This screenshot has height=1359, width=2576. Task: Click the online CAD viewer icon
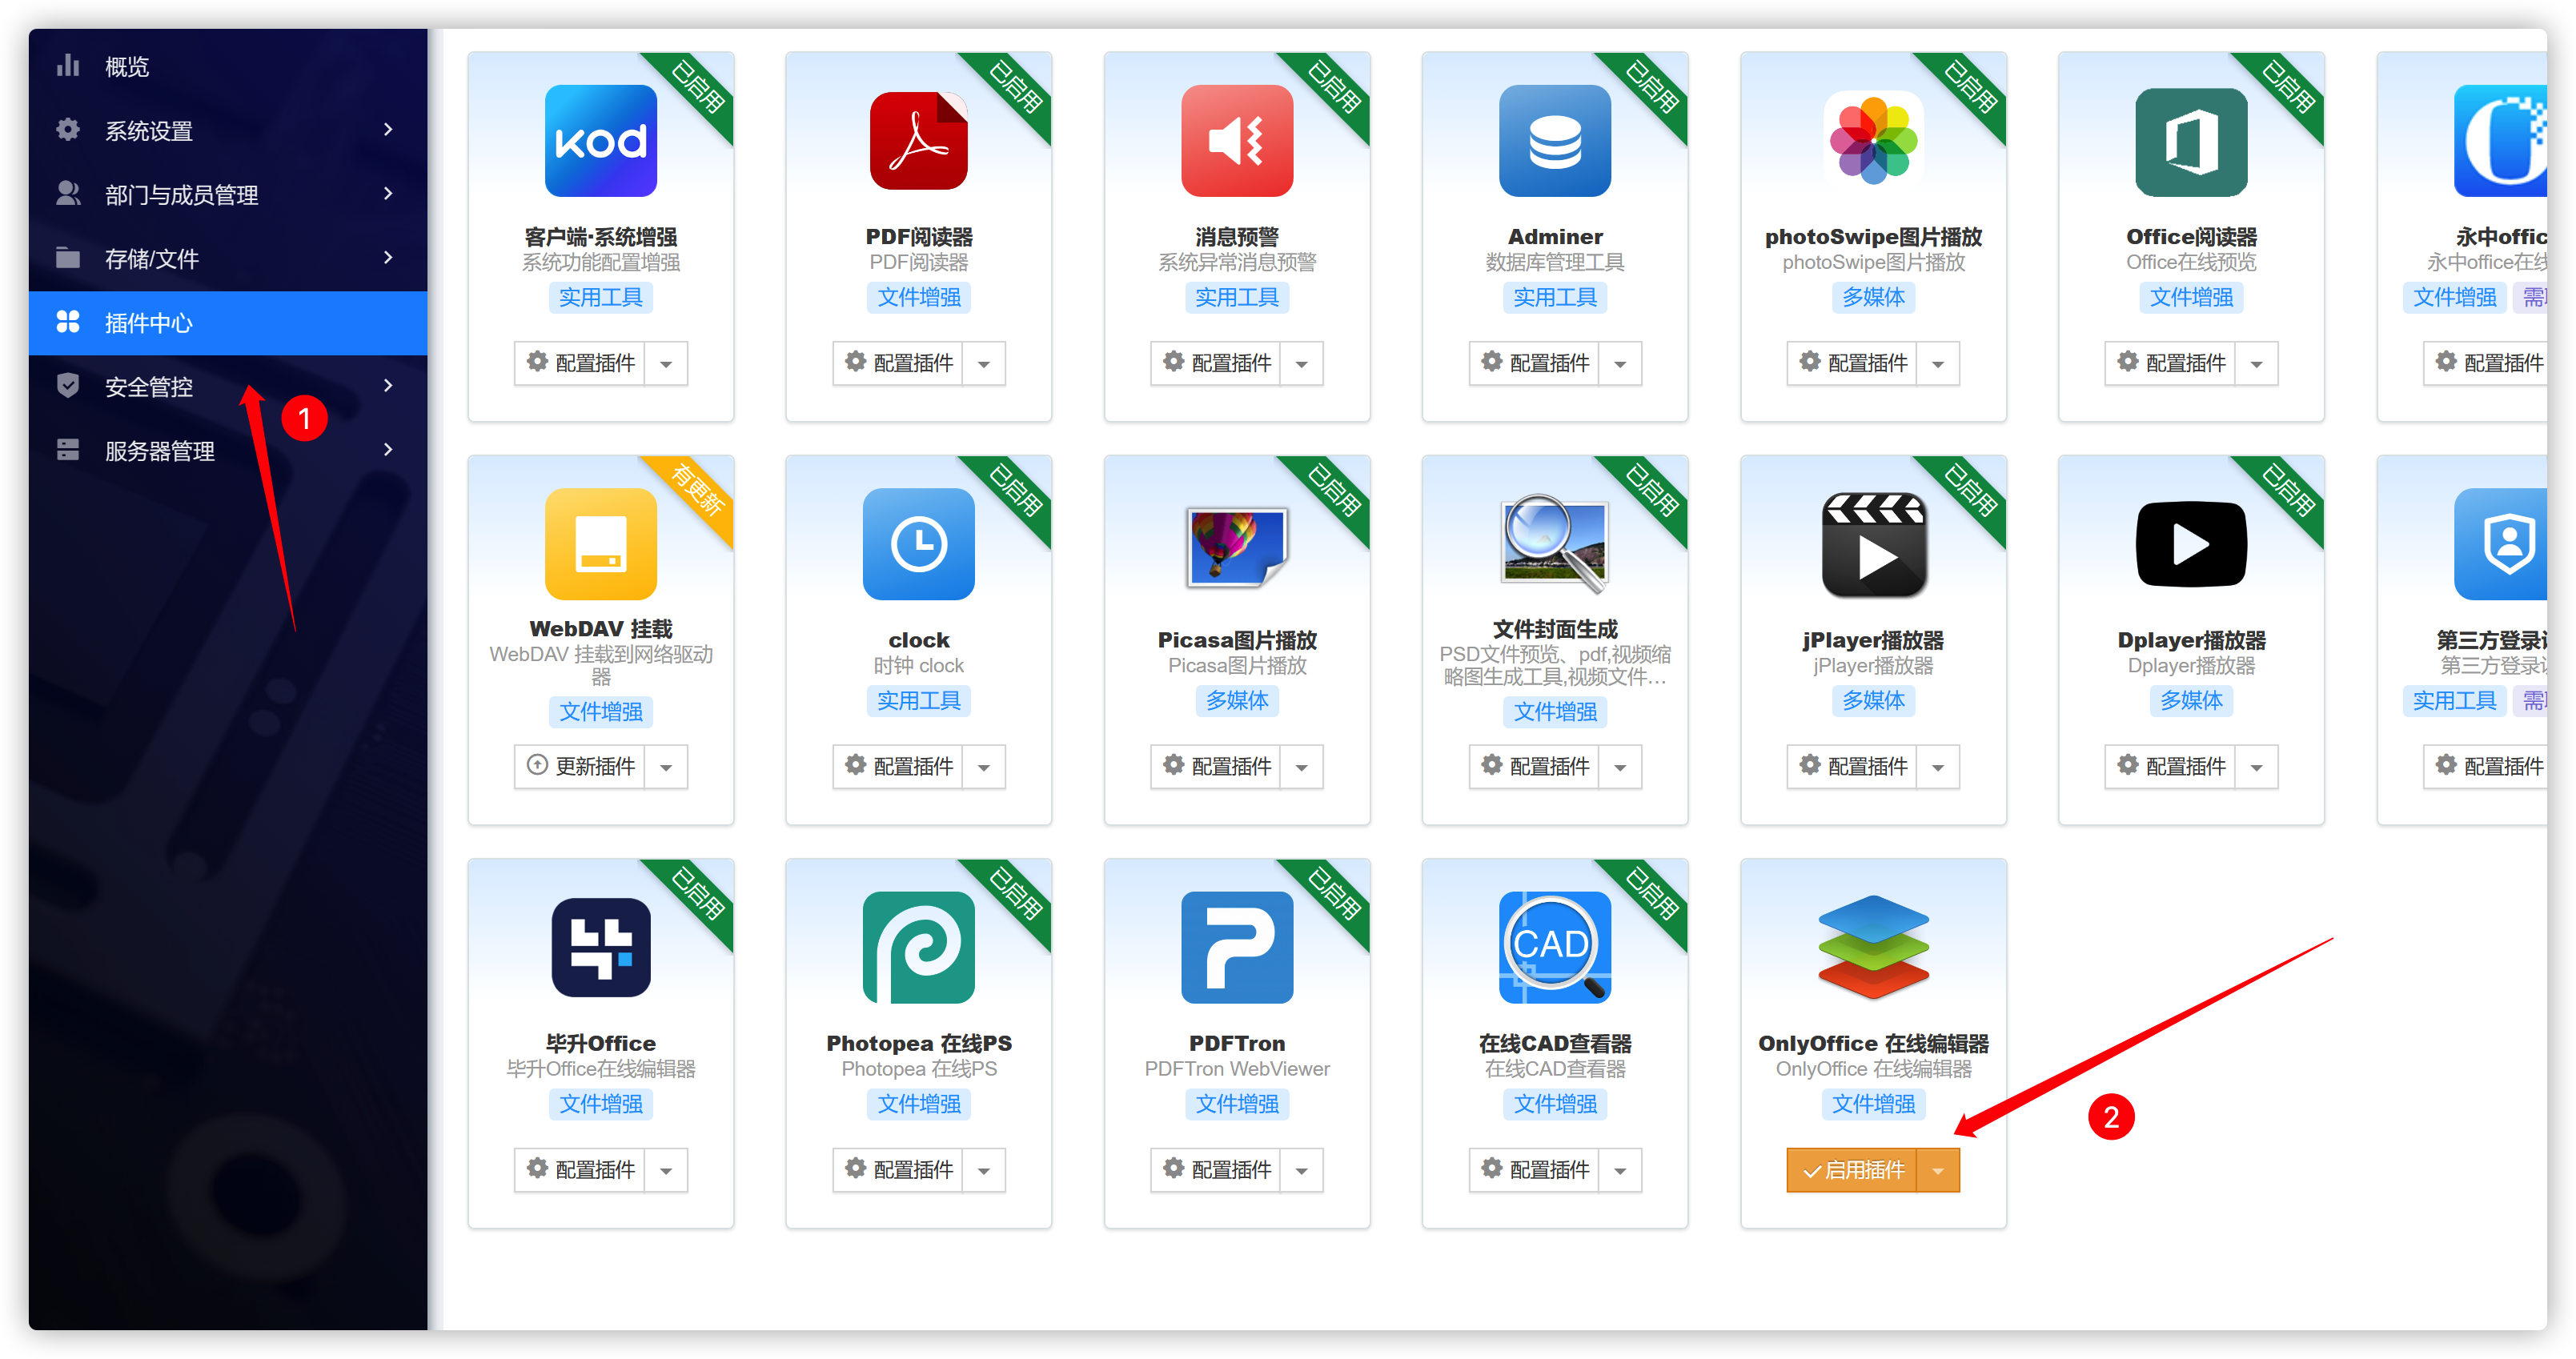click(1554, 947)
